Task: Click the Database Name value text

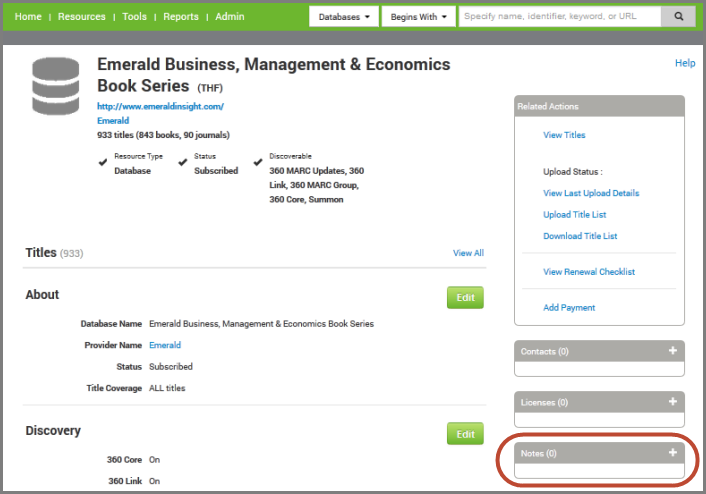Action: pyautogui.click(x=262, y=324)
